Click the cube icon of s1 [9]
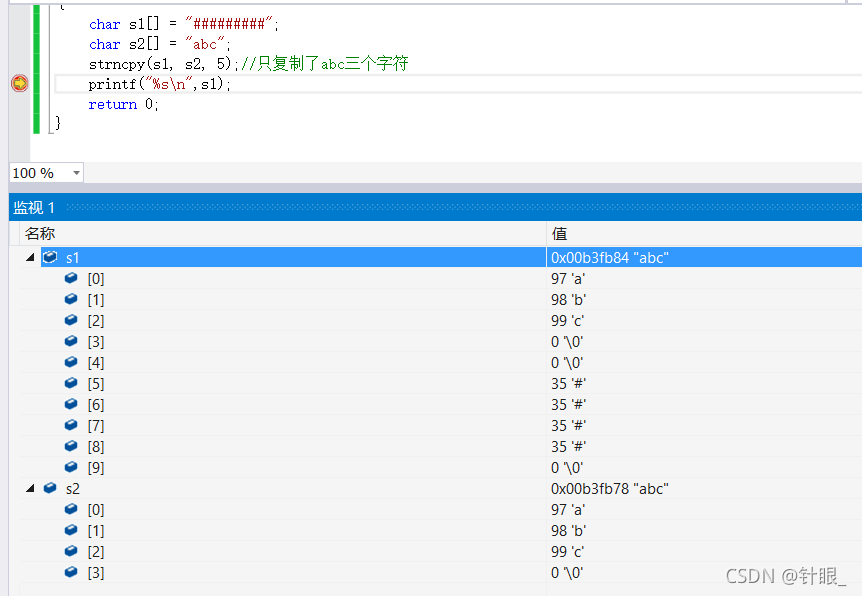862x596 pixels. click(x=71, y=467)
